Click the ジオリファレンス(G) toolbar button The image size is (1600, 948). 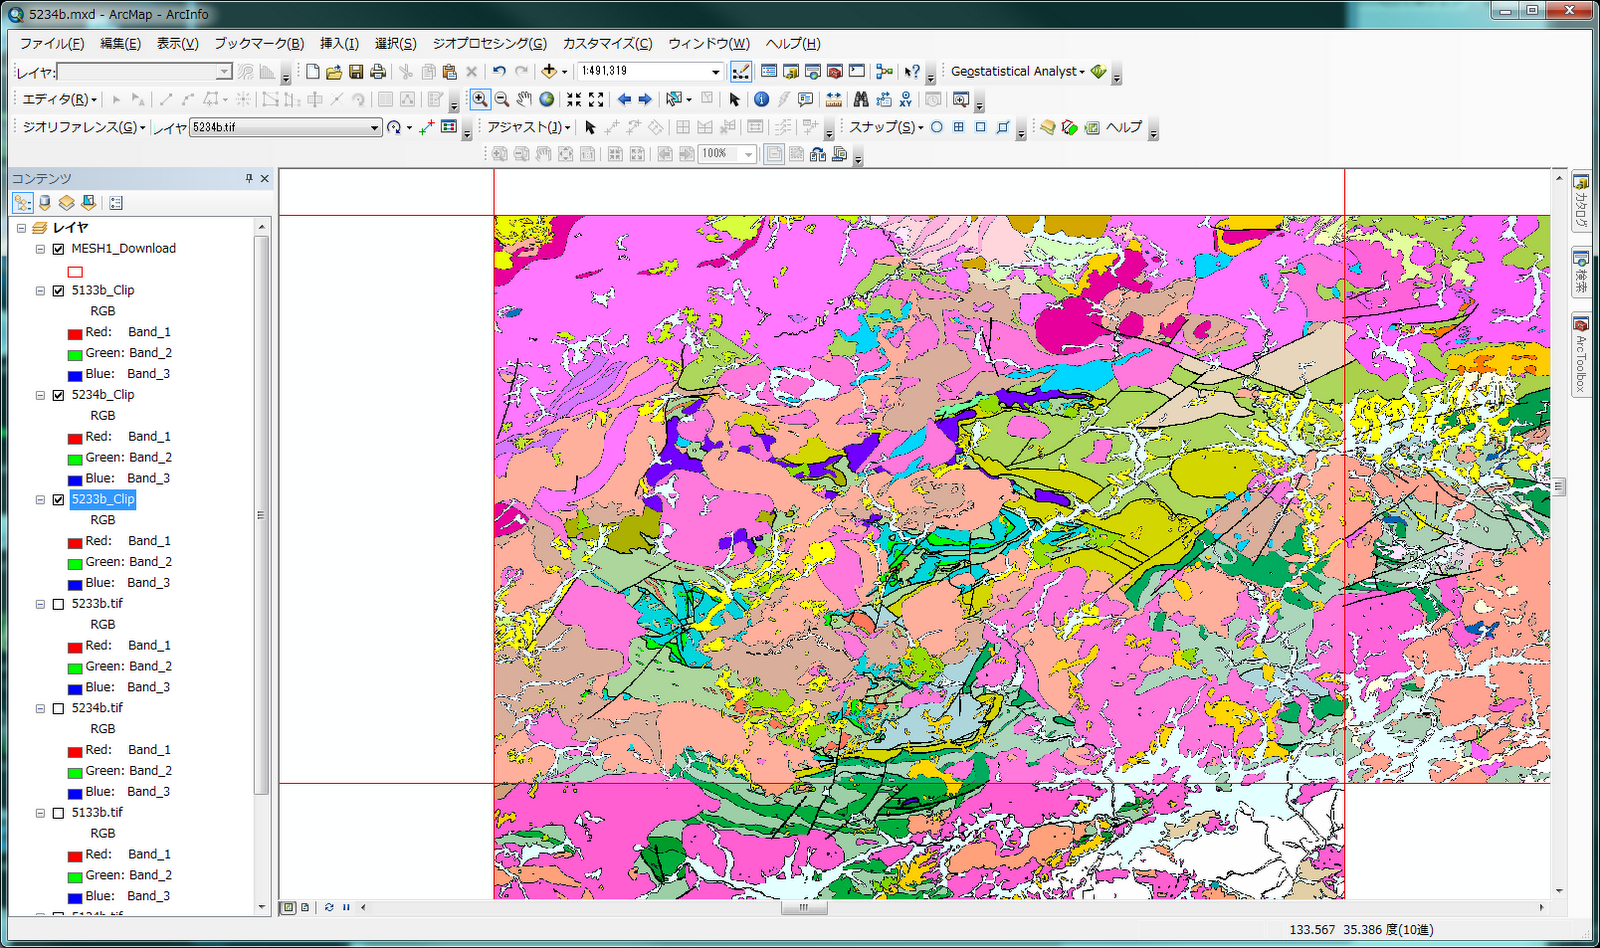pos(83,127)
